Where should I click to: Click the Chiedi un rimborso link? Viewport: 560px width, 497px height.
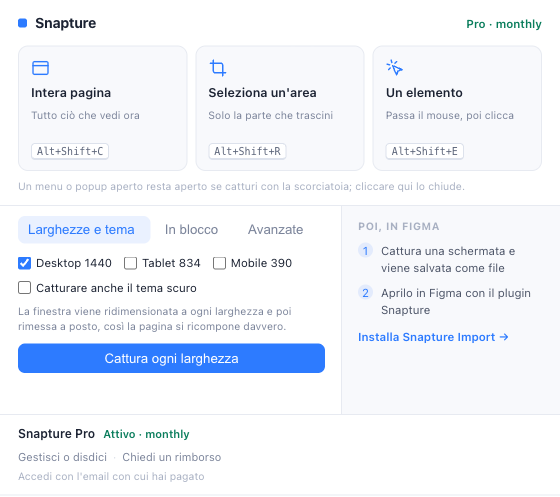[x=171, y=457]
